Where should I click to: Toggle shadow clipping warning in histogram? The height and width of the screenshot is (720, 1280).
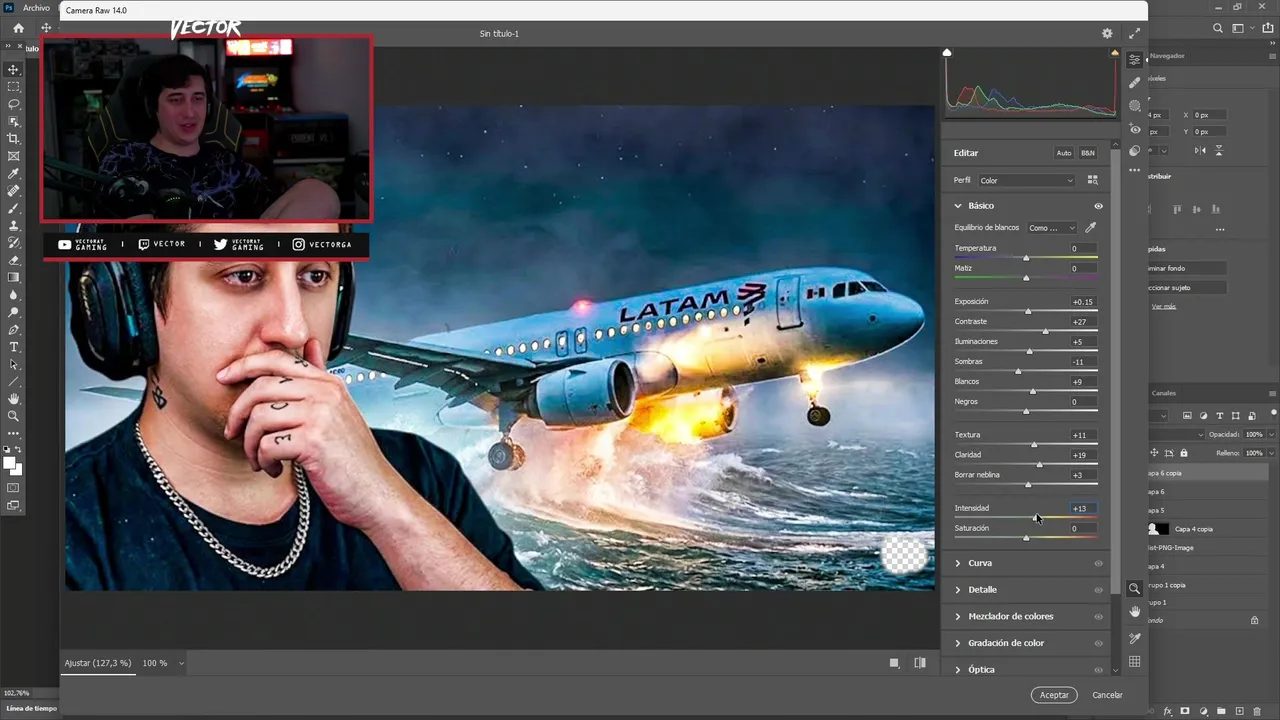click(947, 52)
